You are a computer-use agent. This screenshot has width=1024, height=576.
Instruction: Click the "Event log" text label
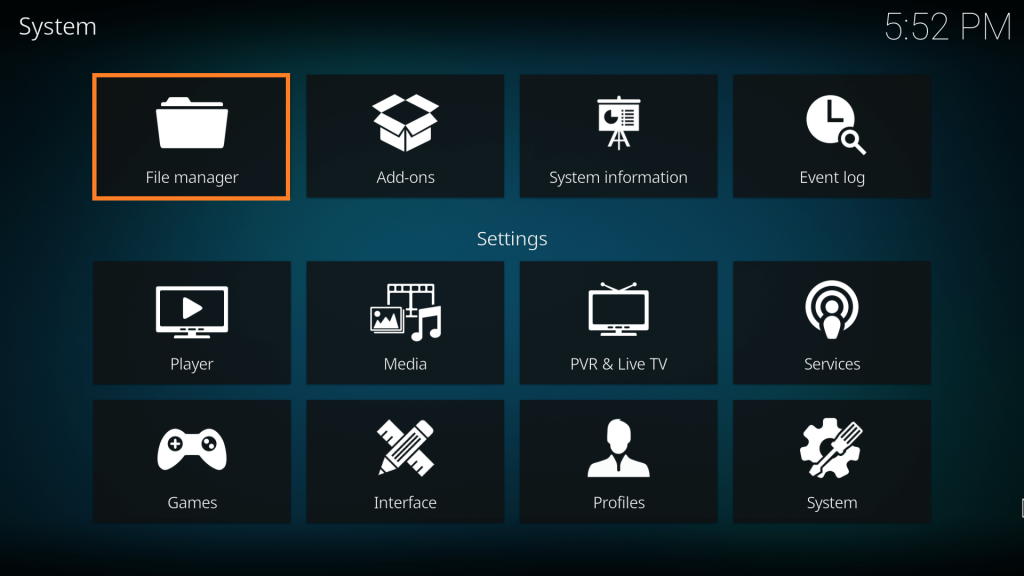coord(832,178)
